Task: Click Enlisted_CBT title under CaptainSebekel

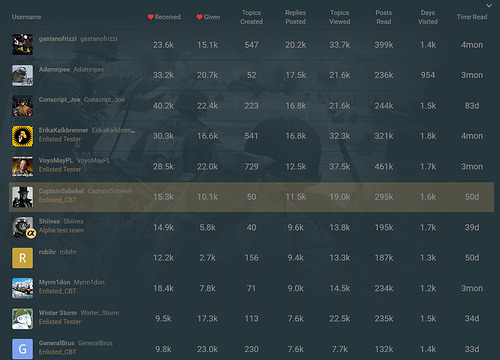Action: (x=57, y=200)
